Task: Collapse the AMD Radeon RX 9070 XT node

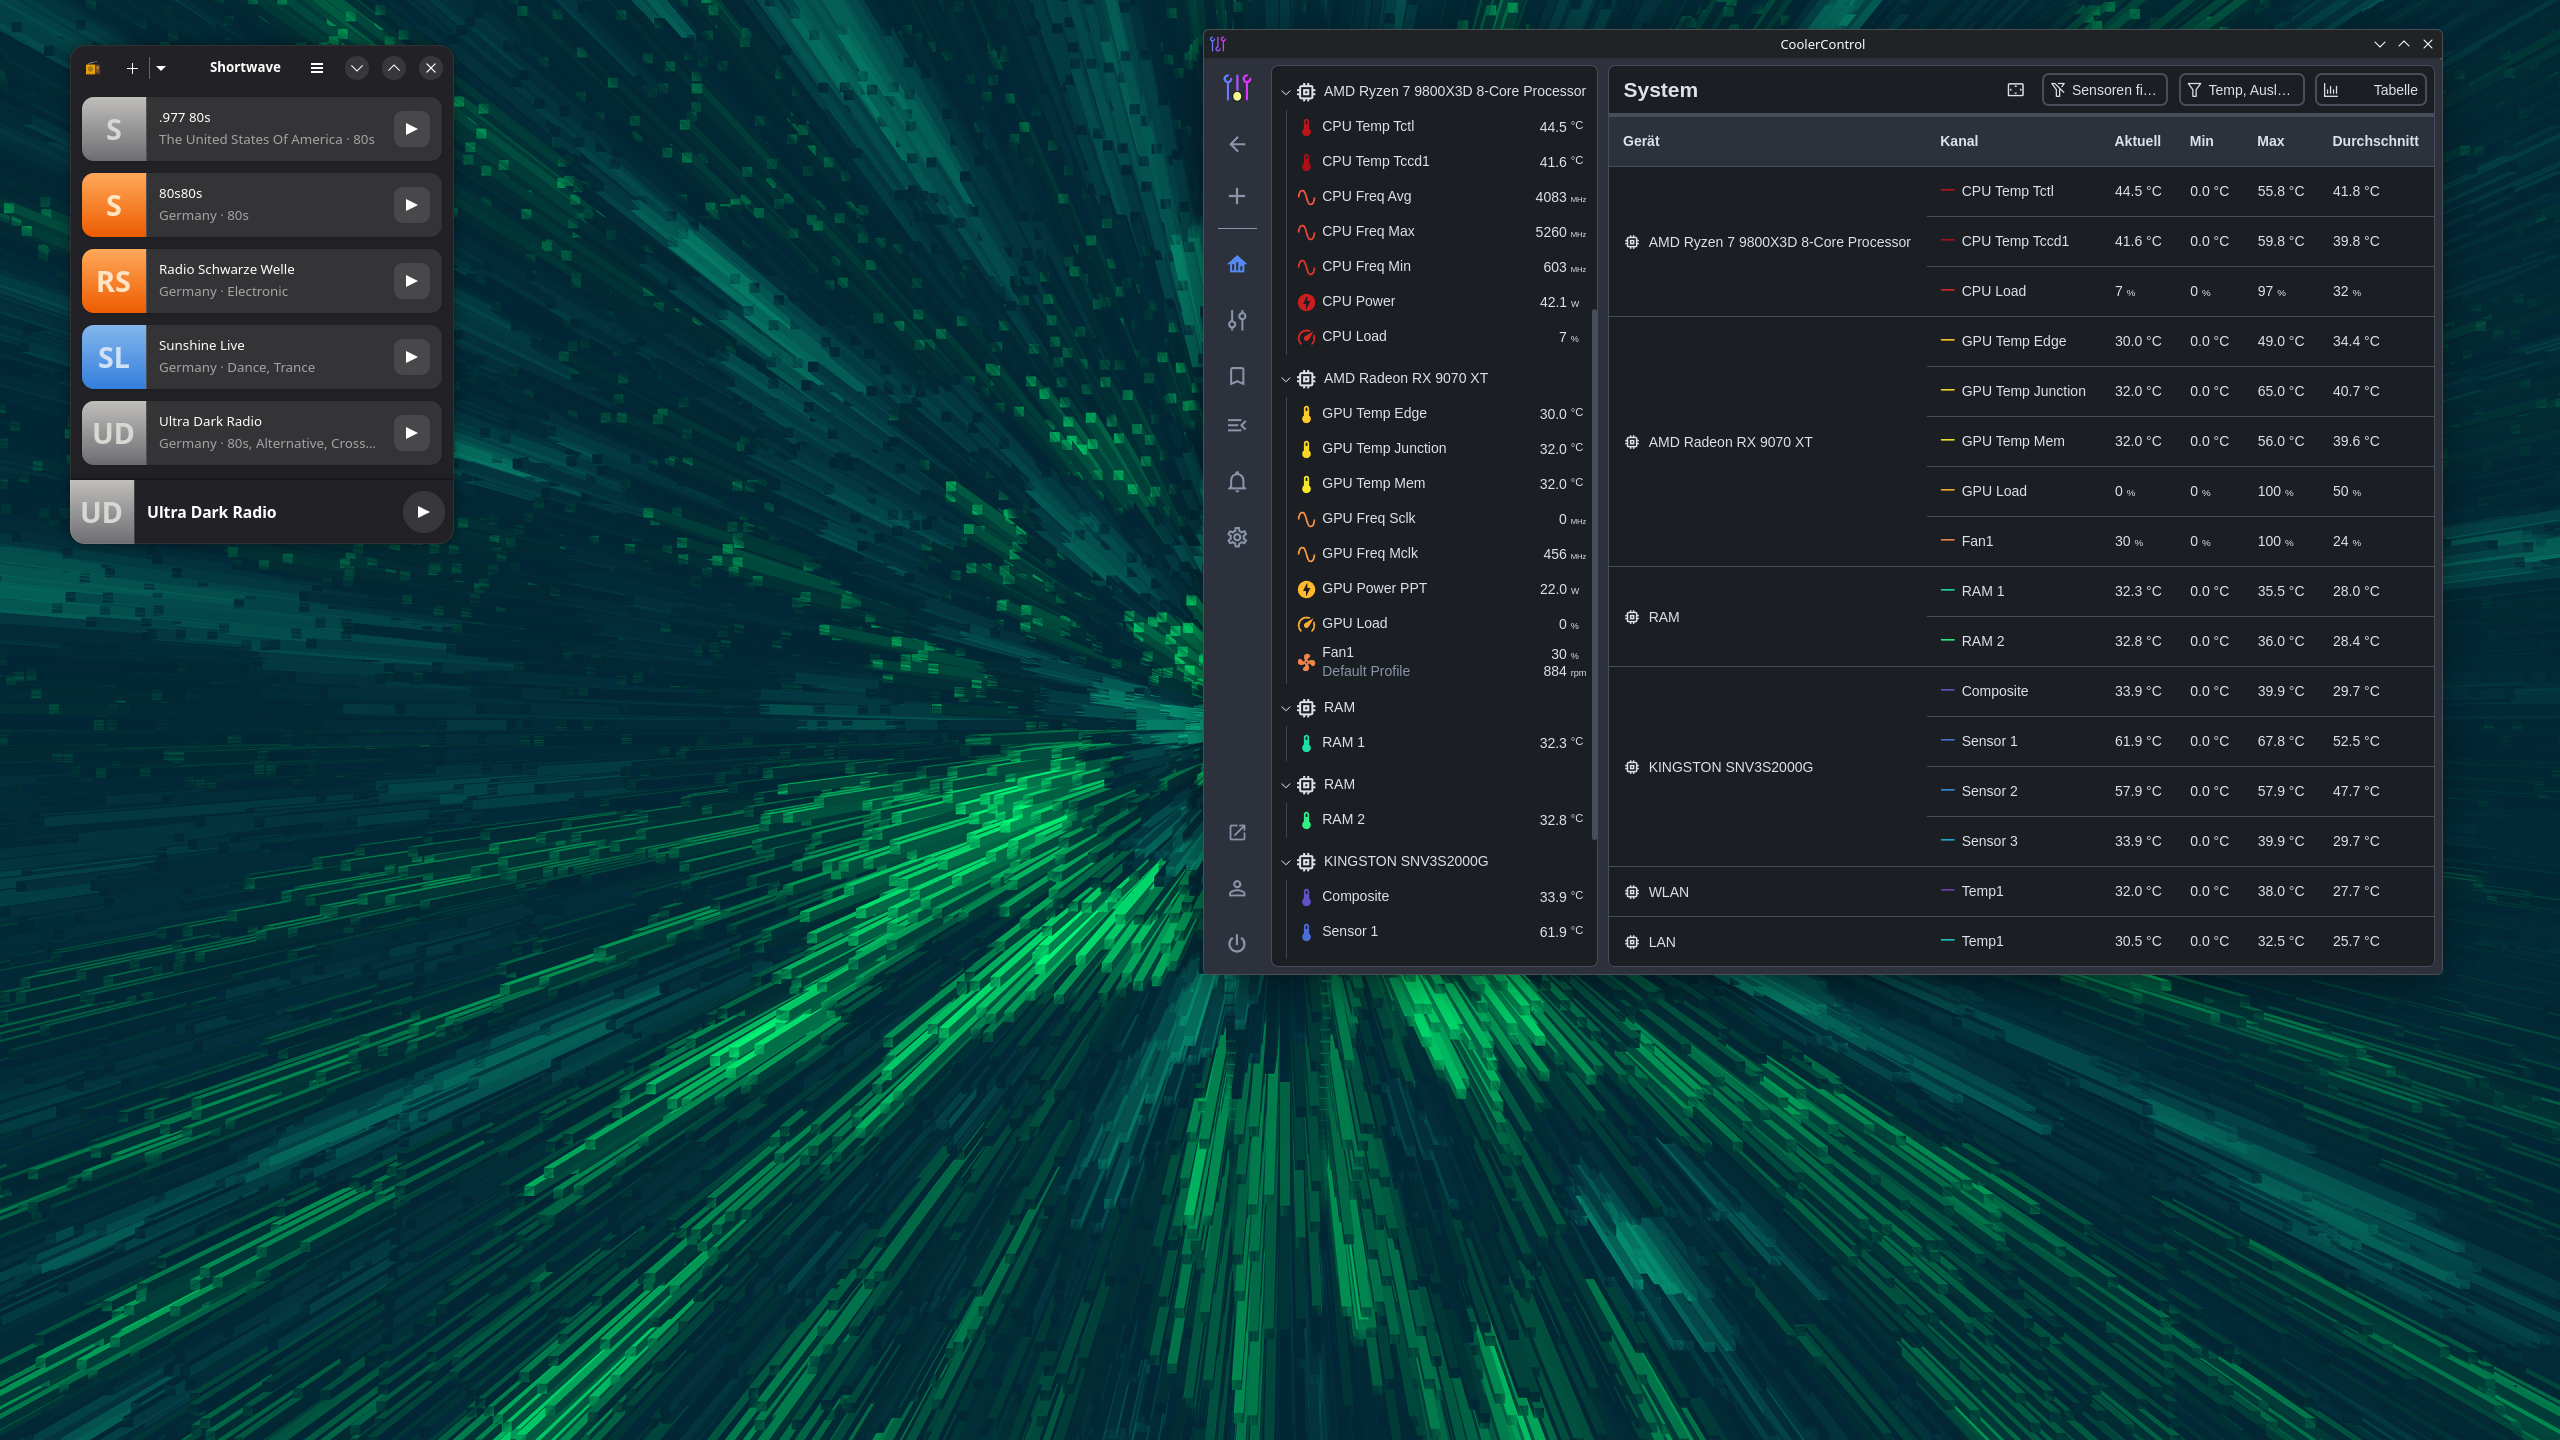Action: click(x=1286, y=379)
